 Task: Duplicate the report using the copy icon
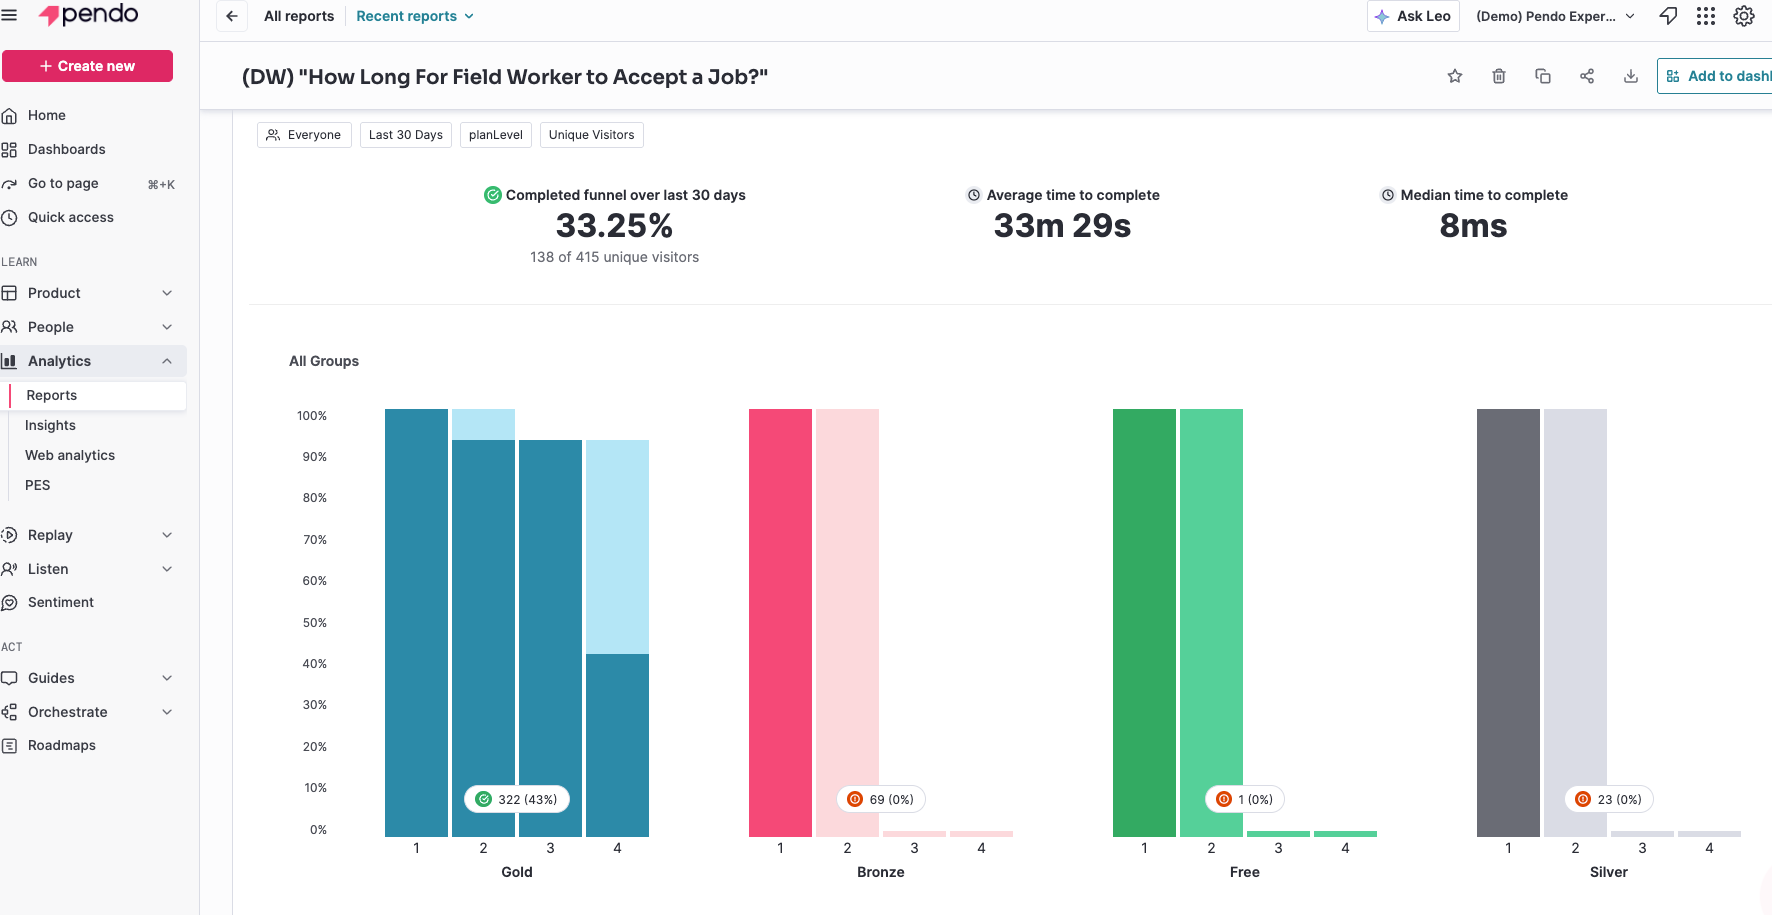coord(1543,76)
